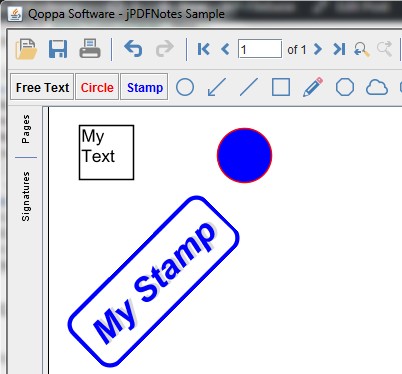Select the square annotation tool

(x=281, y=87)
